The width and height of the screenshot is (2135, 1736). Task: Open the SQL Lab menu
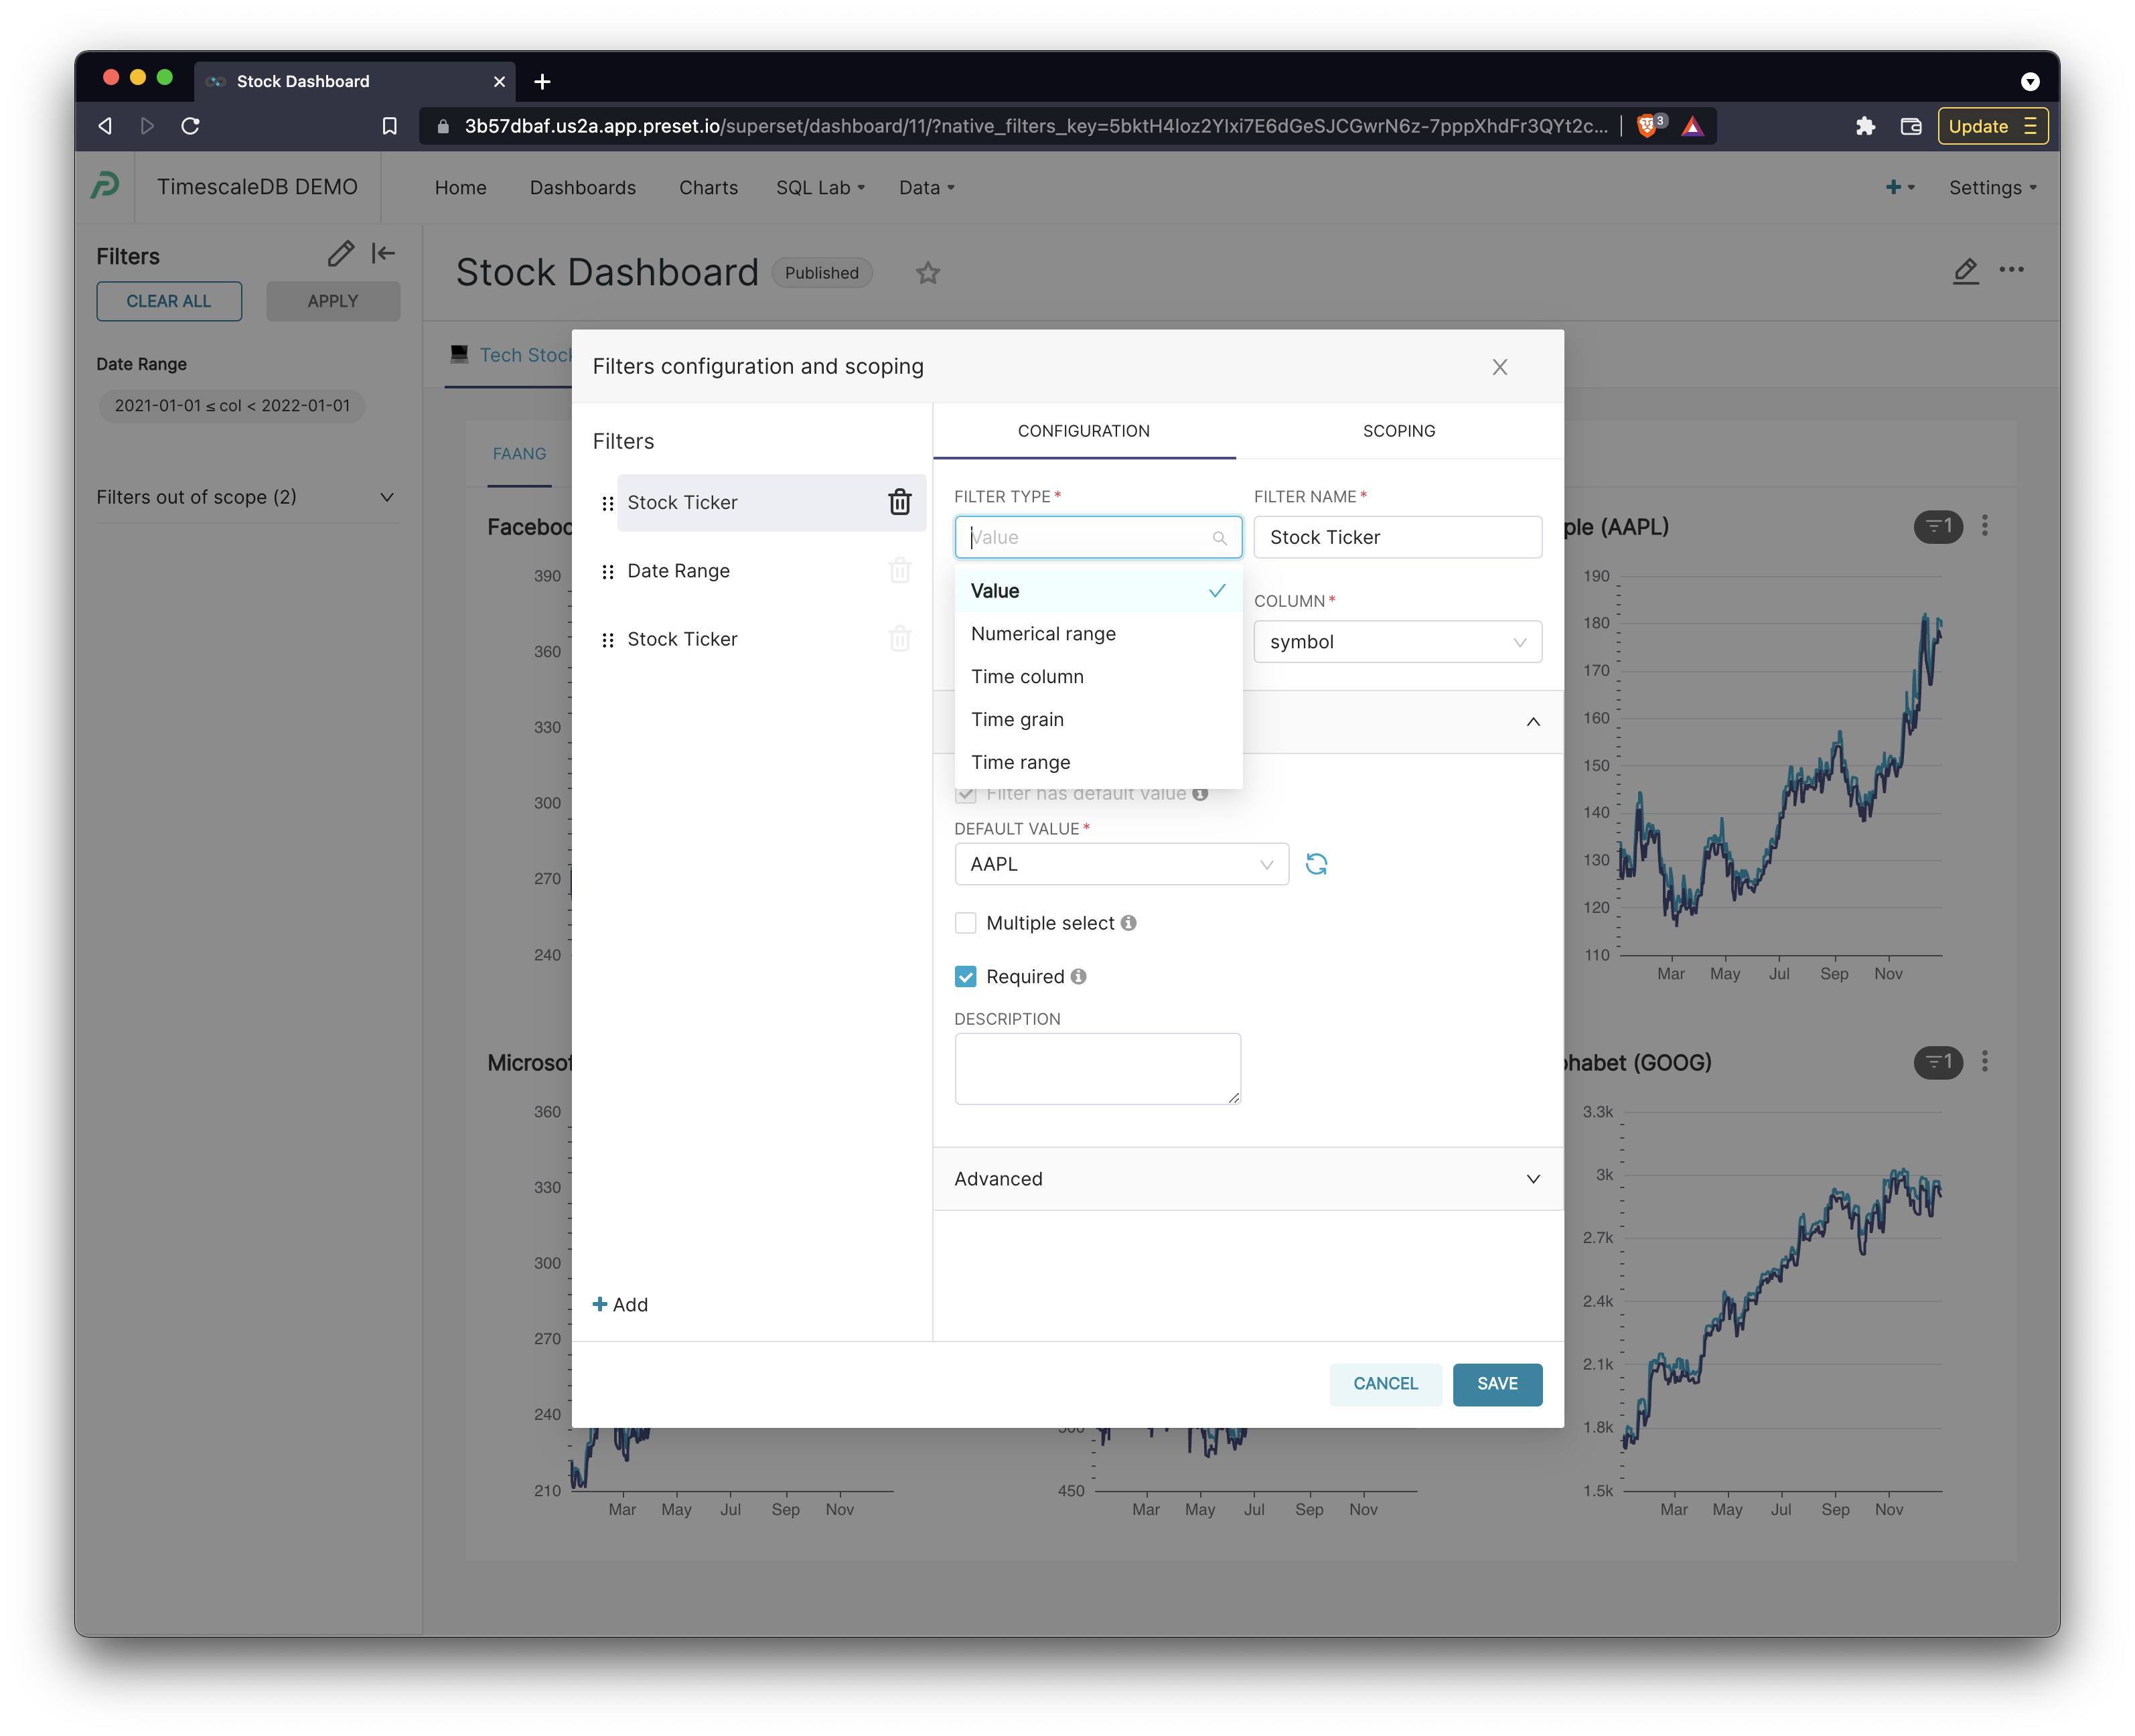point(819,187)
